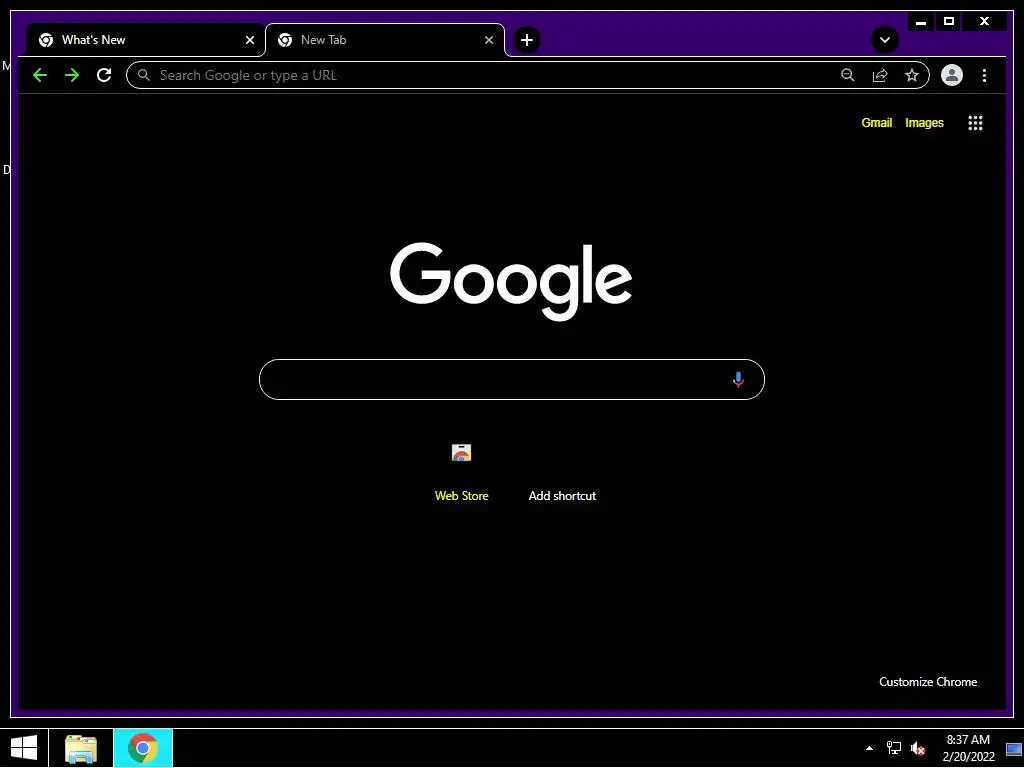
Task: Maximize the Chrome window
Action: (949, 22)
